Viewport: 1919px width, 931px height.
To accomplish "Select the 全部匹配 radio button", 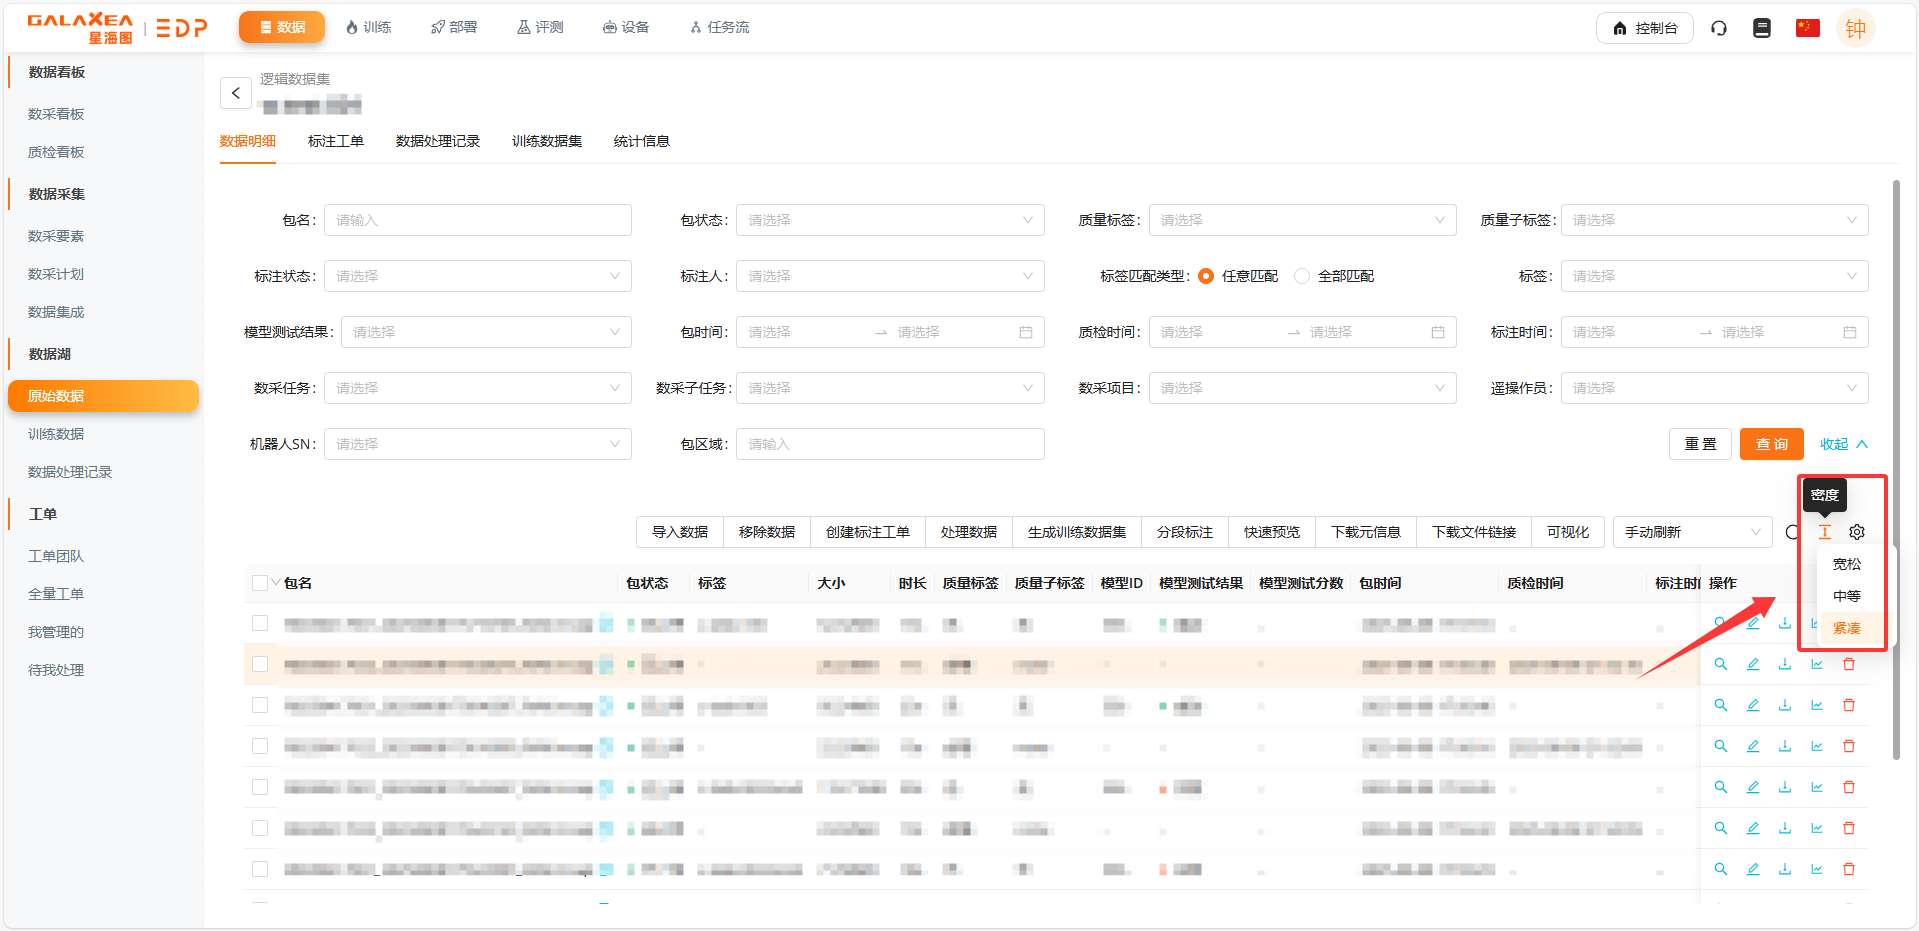I will tap(1302, 276).
